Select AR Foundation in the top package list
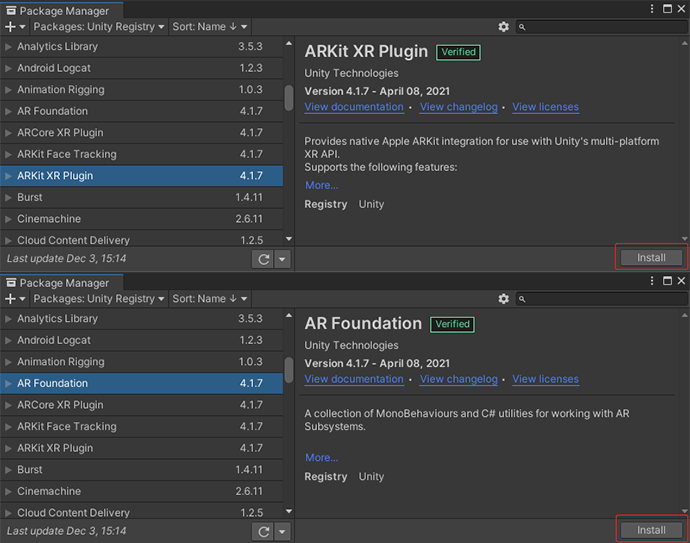 click(x=141, y=111)
